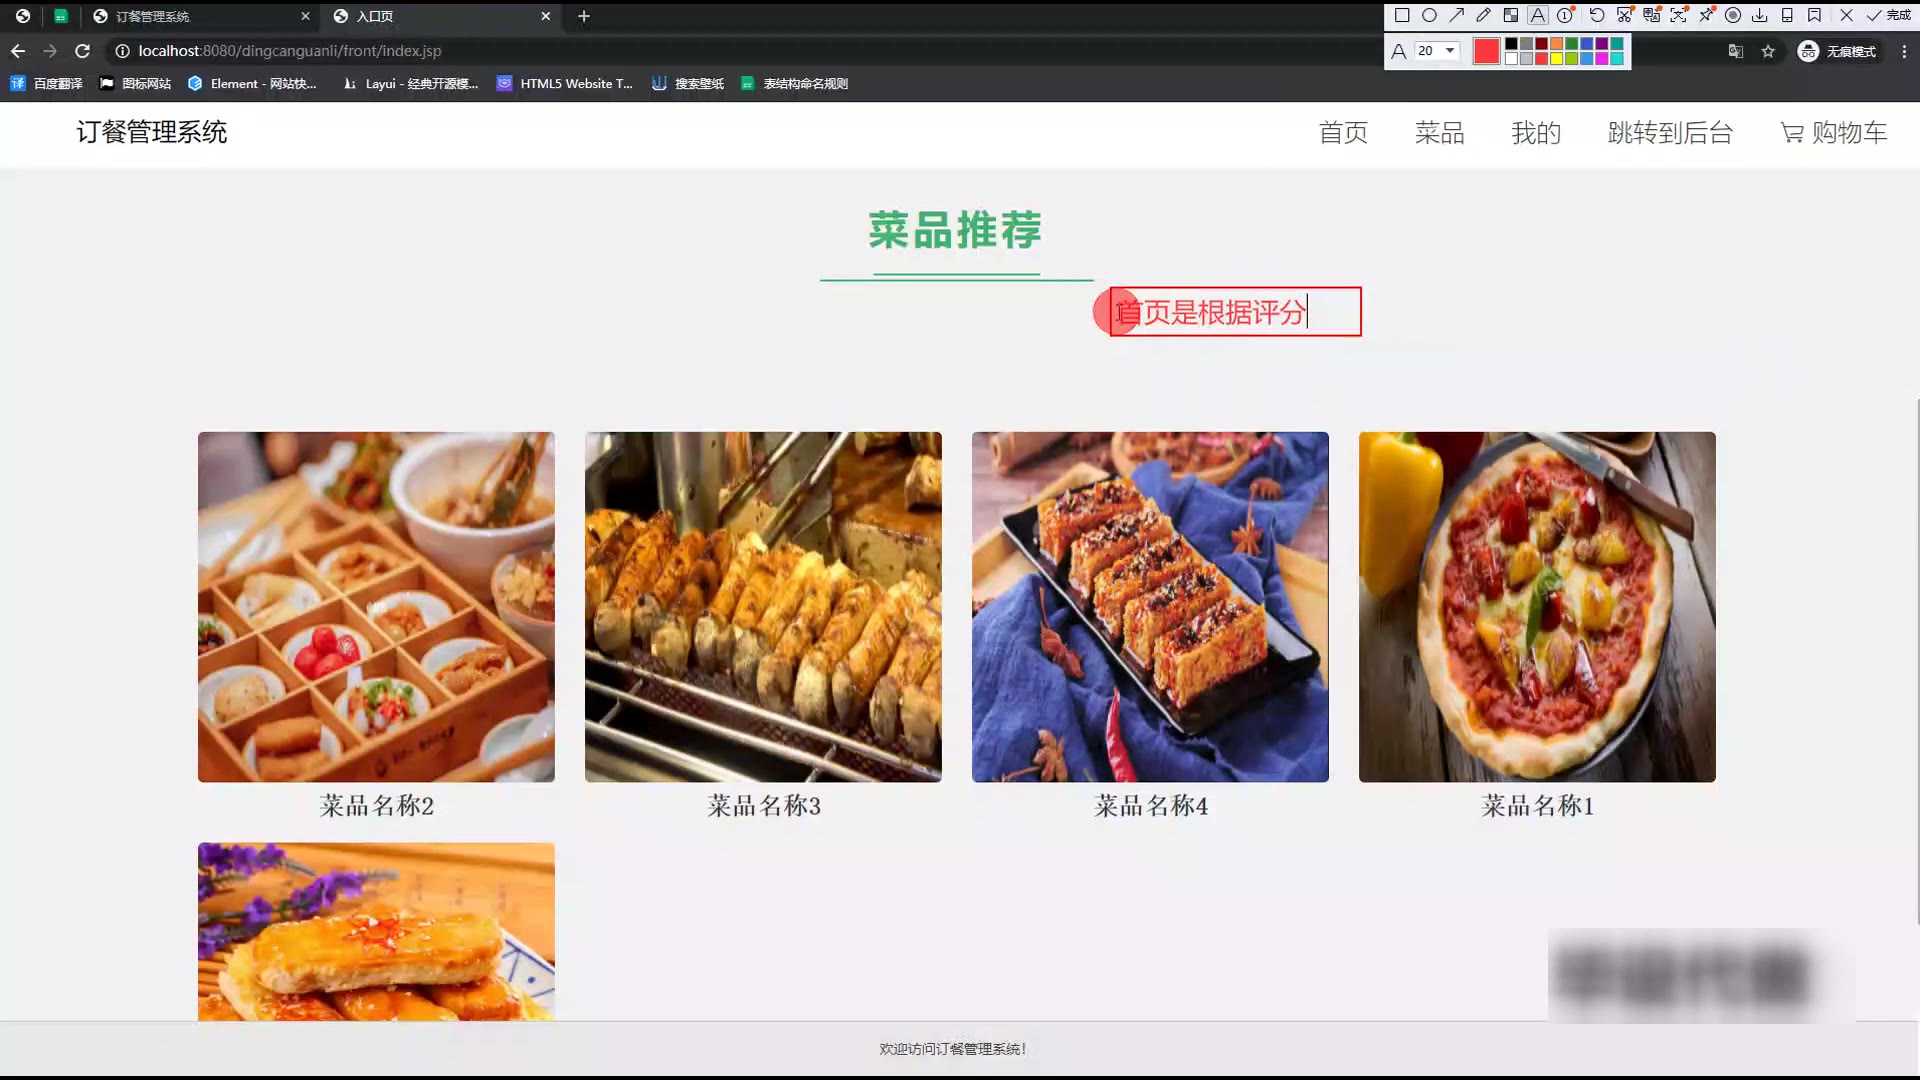Click the browser back arrow
The image size is (1920, 1080).
(x=18, y=51)
